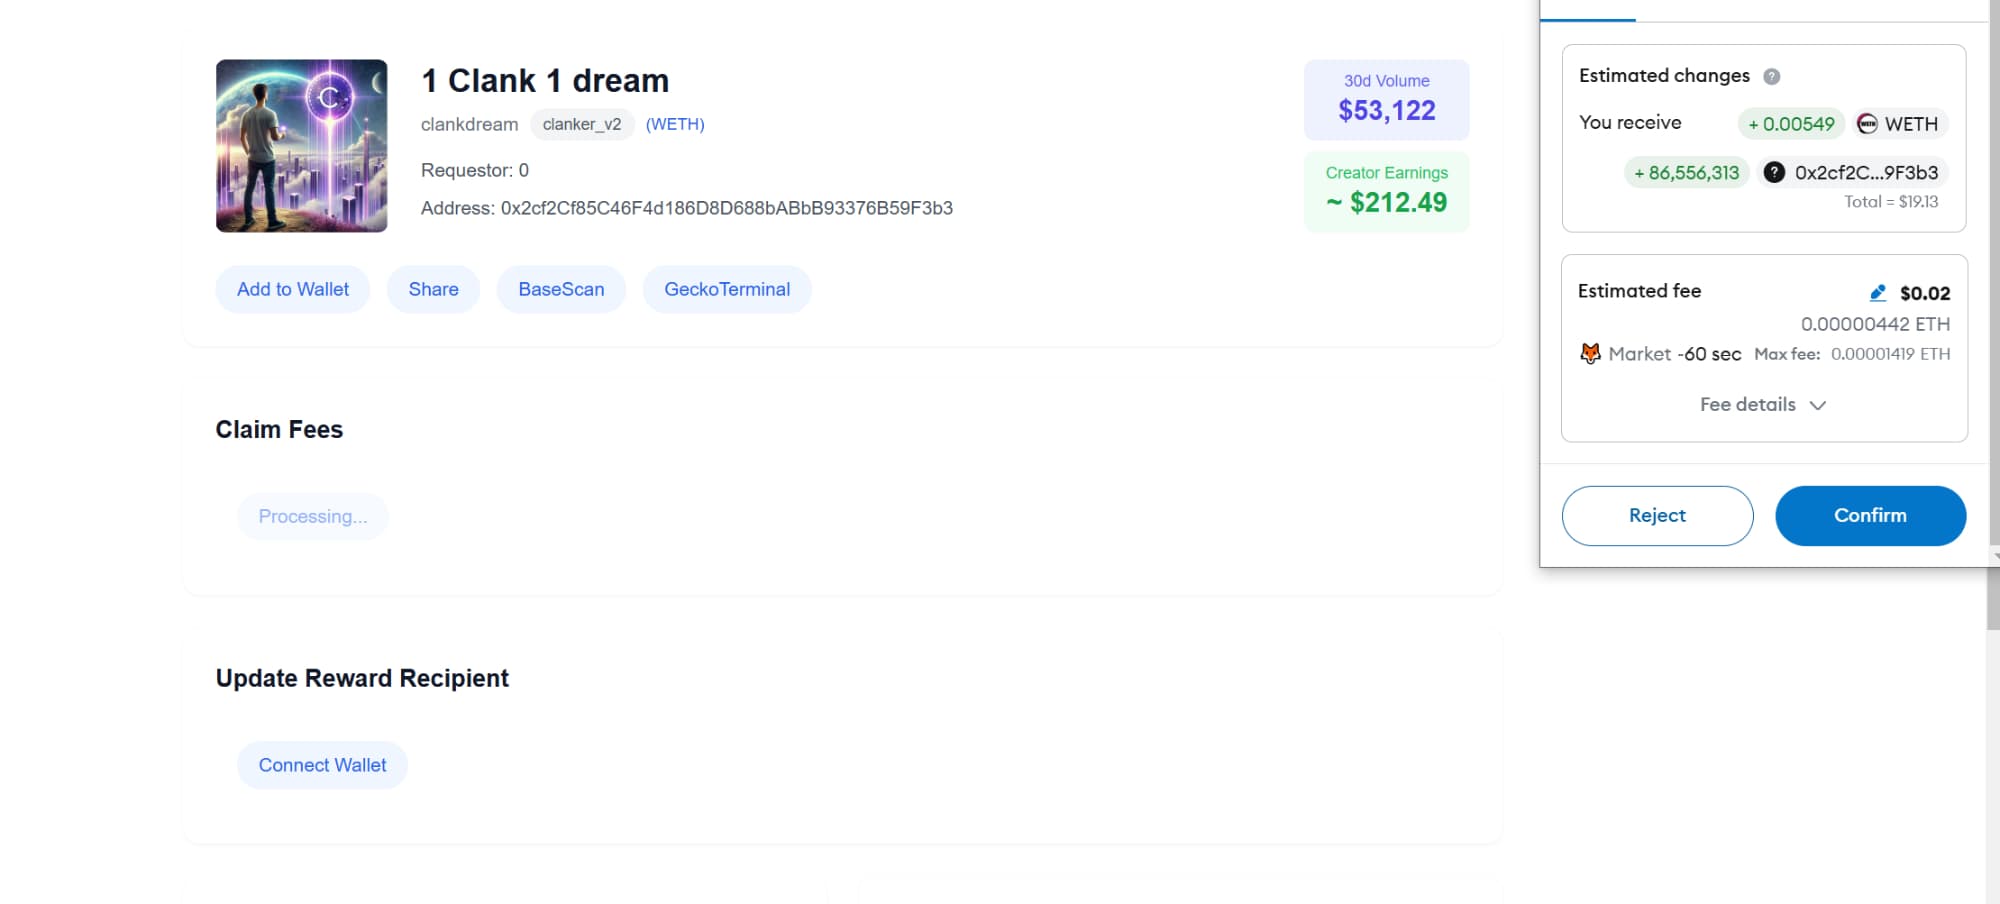Reject the MetaMask transaction
The image size is (2000, 904).
(x=1657, y=515)
